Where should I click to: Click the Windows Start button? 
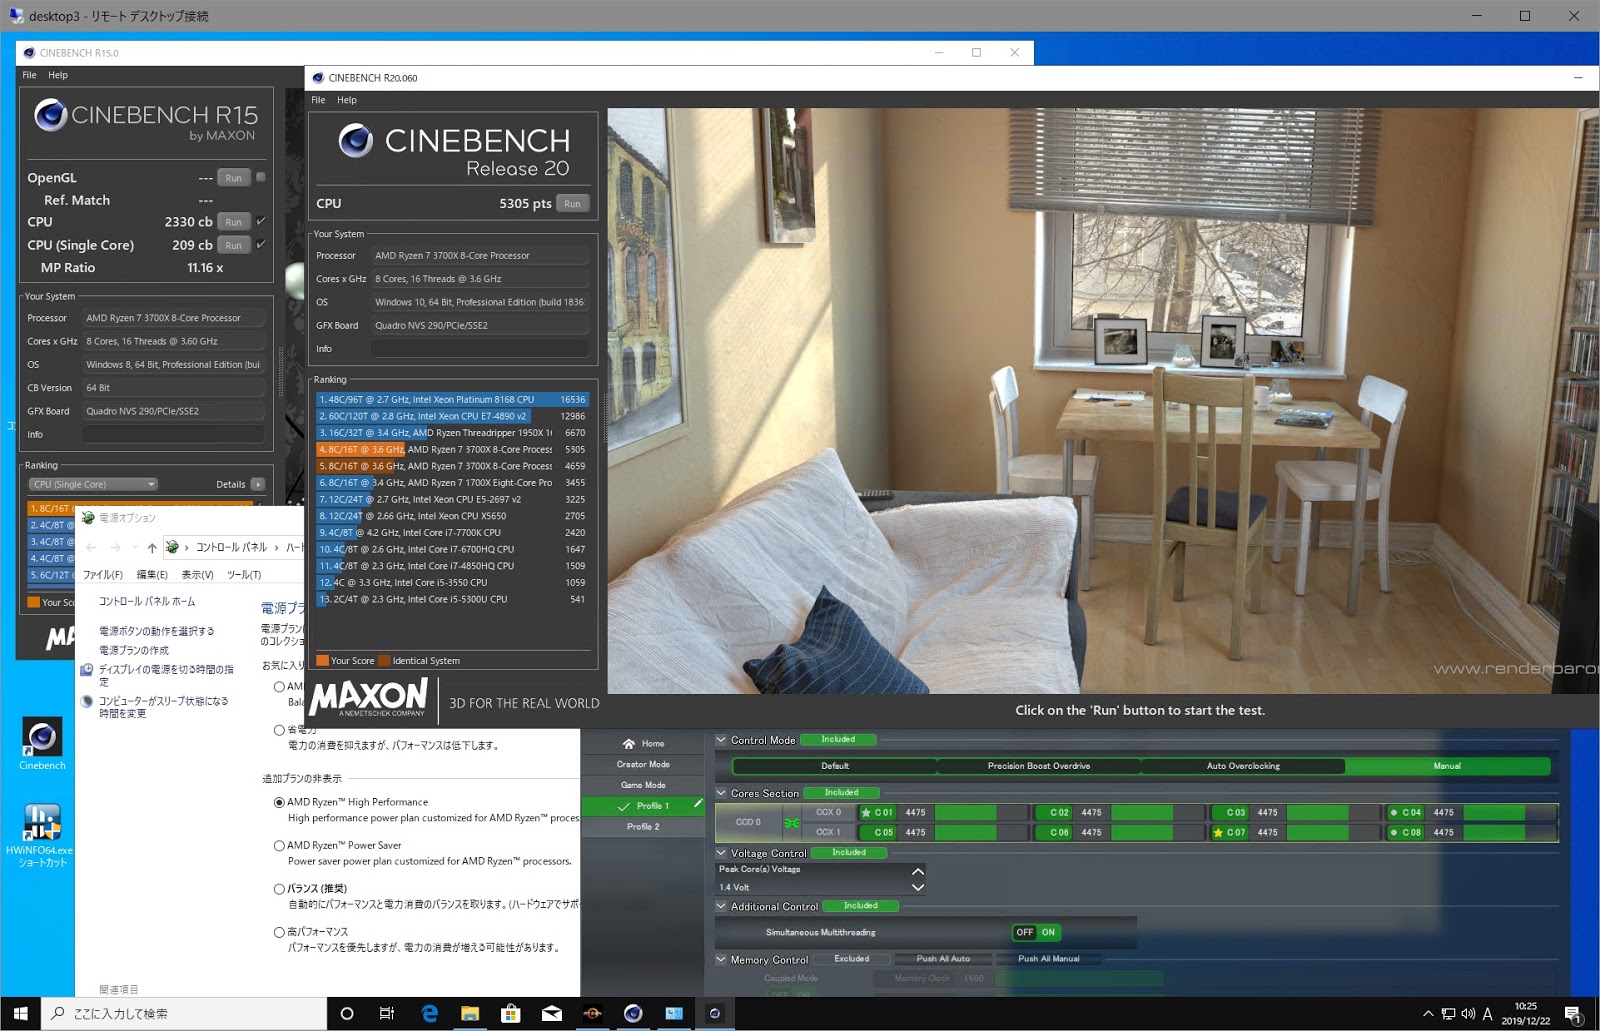point(20,1013)
